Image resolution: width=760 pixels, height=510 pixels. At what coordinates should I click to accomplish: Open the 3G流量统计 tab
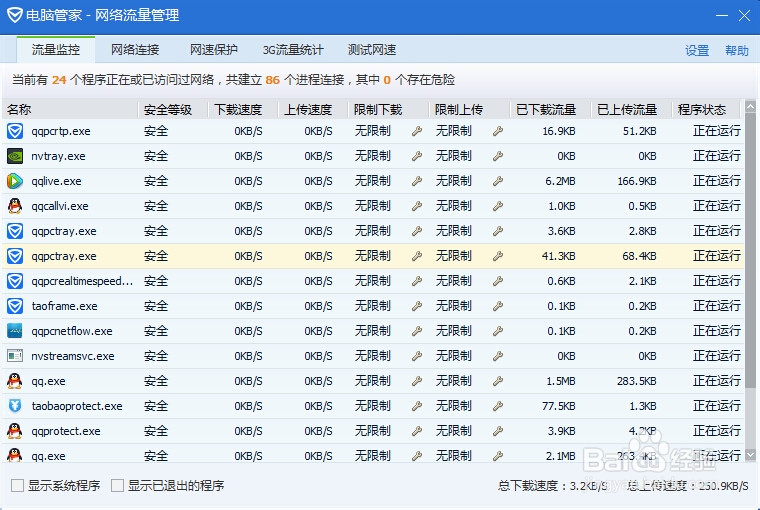293,49
